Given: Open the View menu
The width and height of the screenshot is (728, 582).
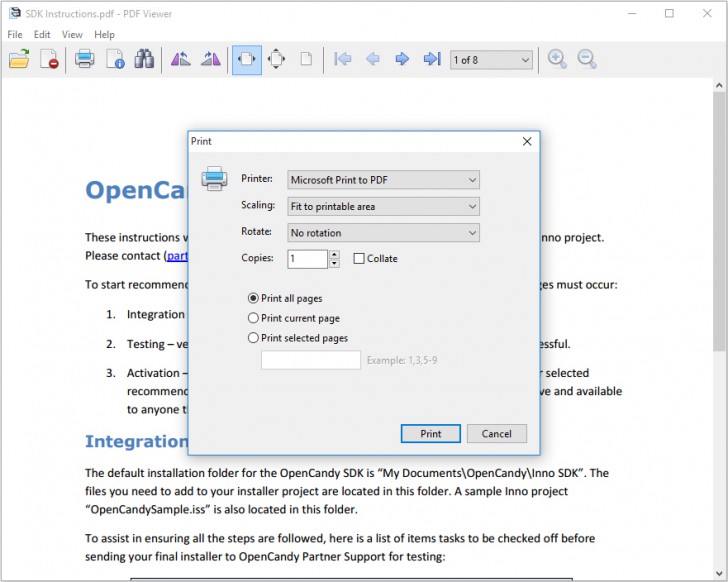Looking at the screenshot, I should tap(72, 34).
